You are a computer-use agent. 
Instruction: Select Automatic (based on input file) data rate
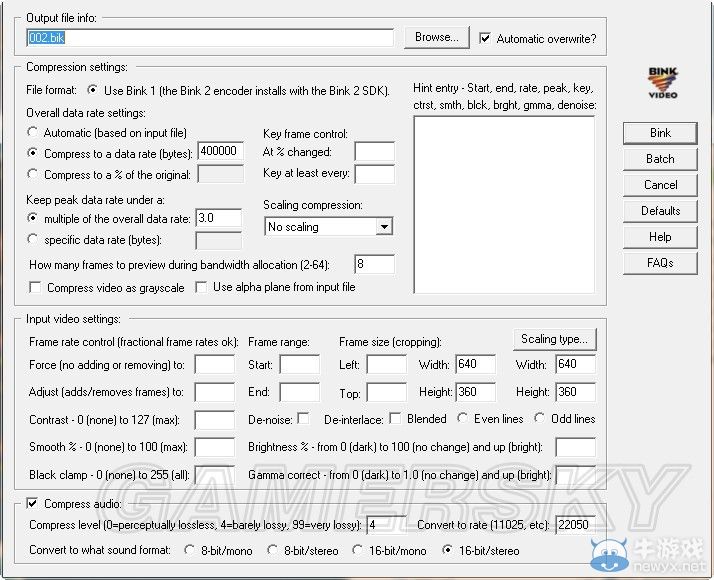pos(34,132)
